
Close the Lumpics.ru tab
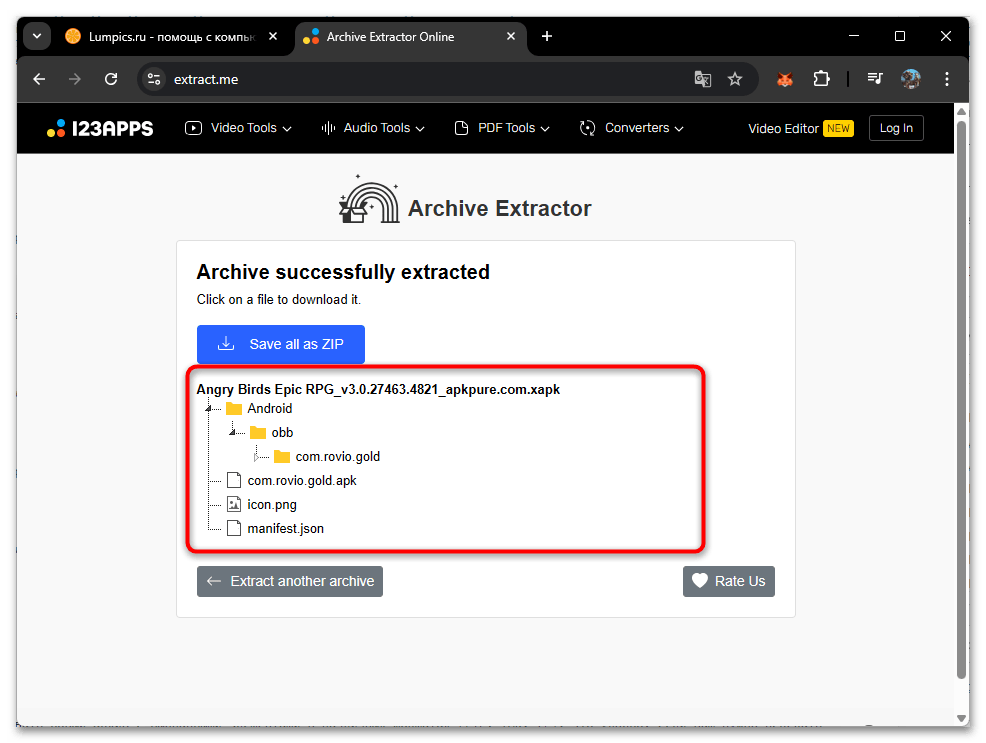click(273, 36)
